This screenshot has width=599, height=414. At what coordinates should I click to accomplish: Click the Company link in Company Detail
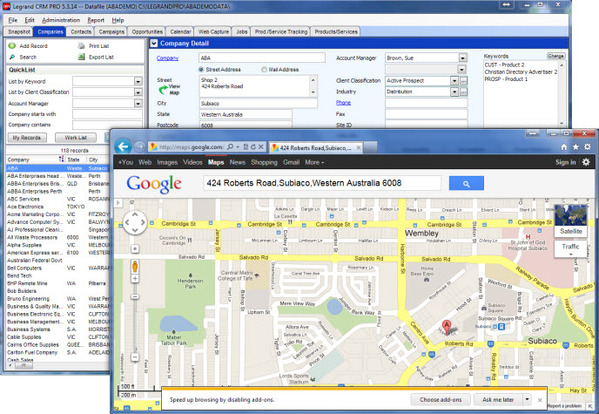coord(168,58)
